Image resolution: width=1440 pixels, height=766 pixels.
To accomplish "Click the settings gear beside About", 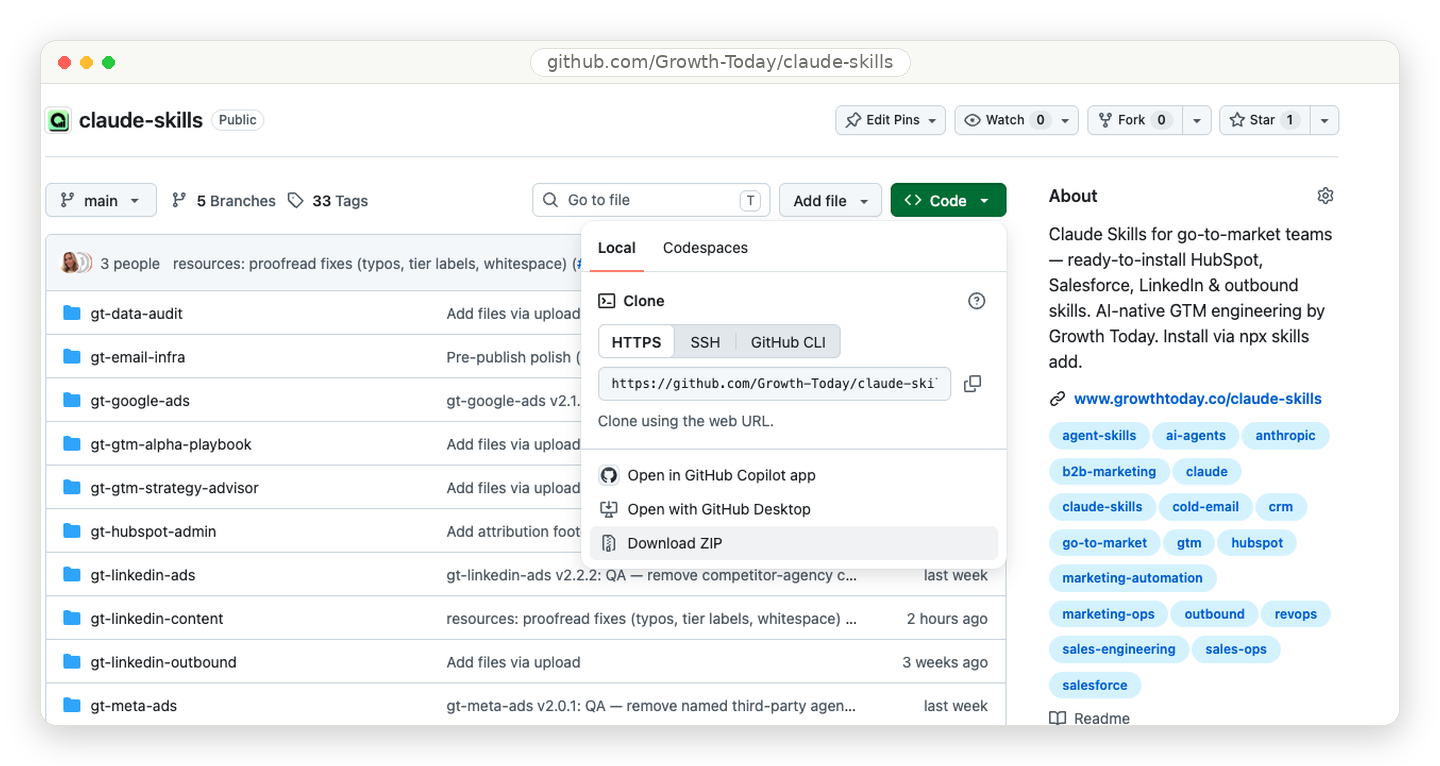I will 1326,196.
